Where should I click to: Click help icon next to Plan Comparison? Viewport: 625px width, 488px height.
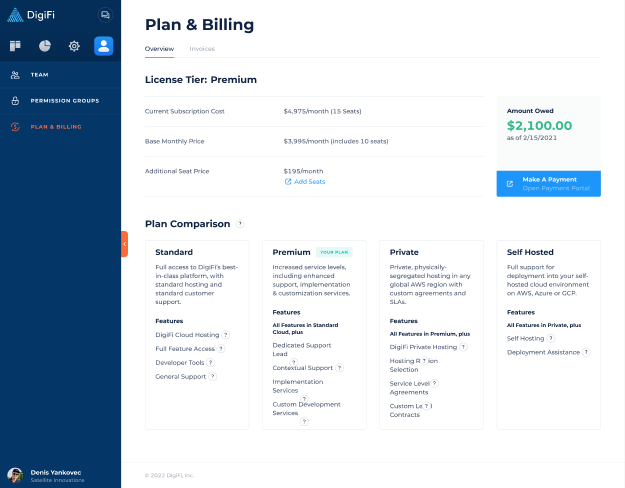pos(240,224)
